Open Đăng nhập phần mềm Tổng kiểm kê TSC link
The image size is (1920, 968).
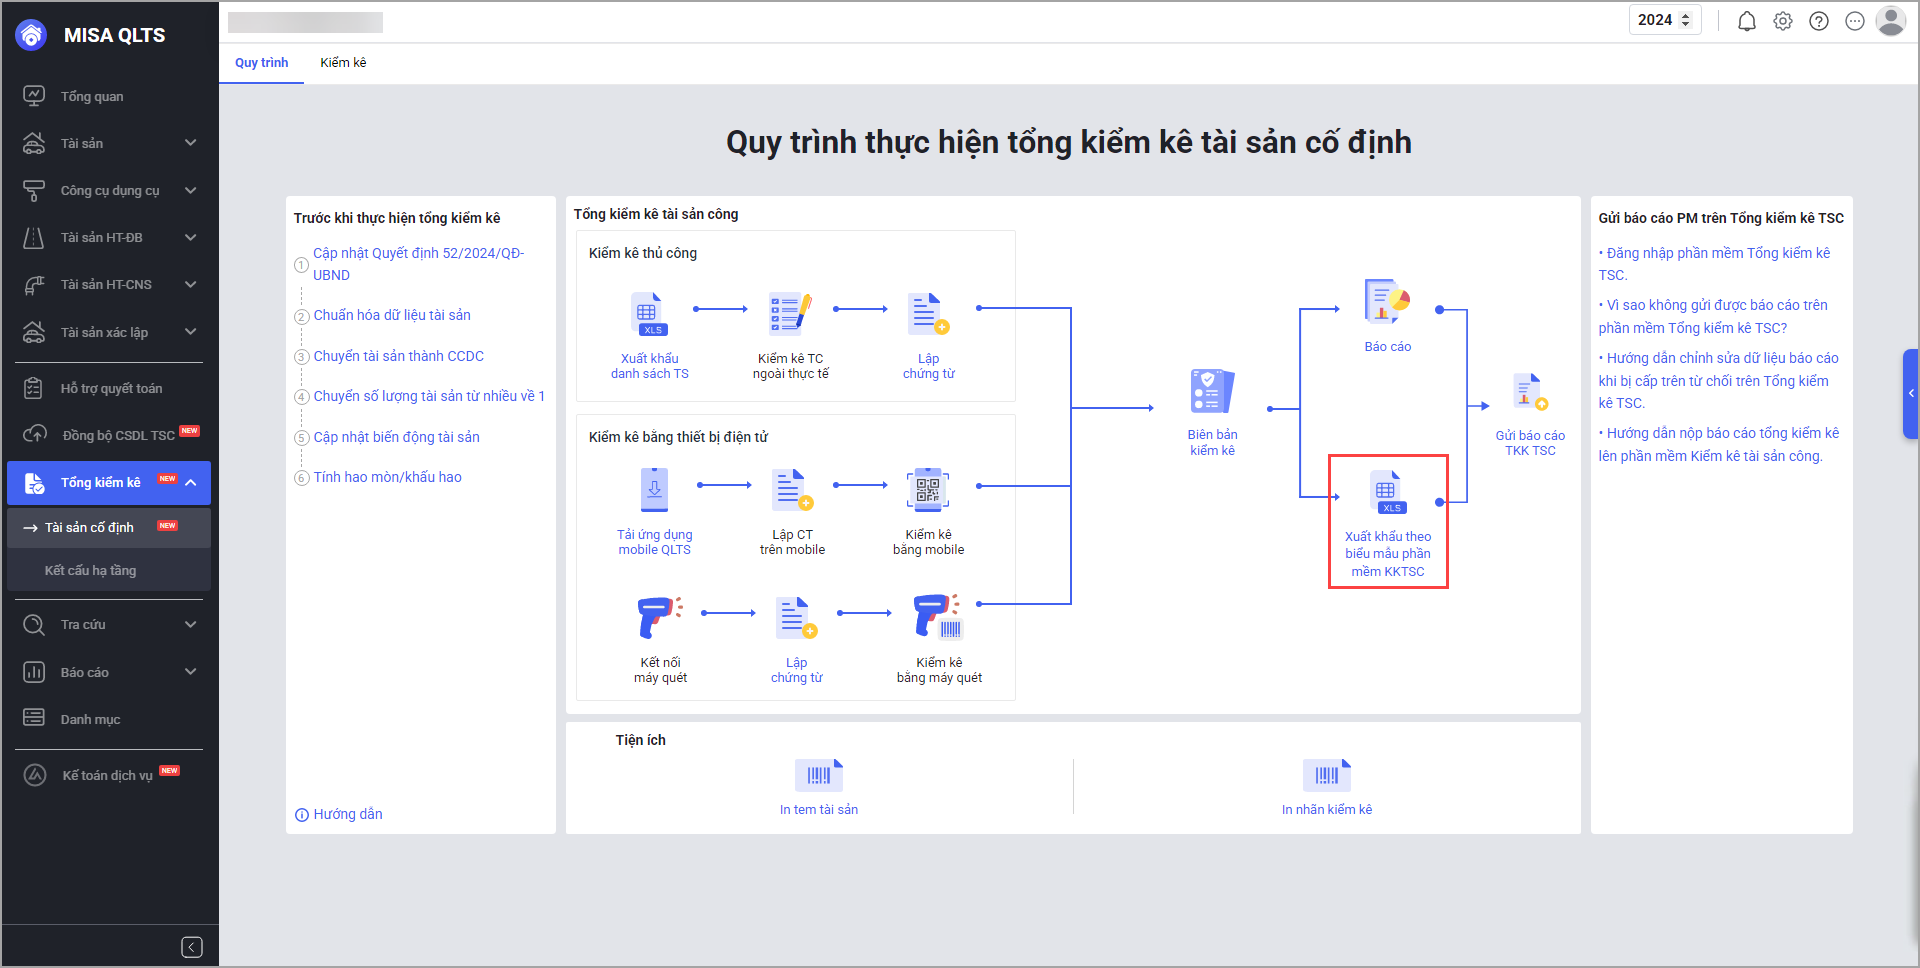pyautogui.click(x=1714, y=264)
